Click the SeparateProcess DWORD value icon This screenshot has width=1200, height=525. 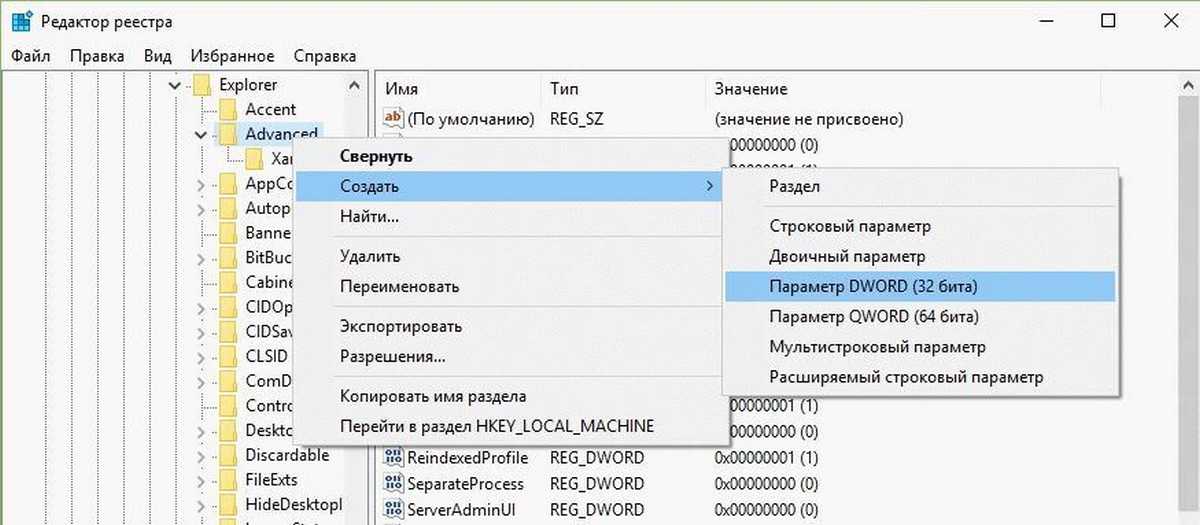(x=392, y=483)
